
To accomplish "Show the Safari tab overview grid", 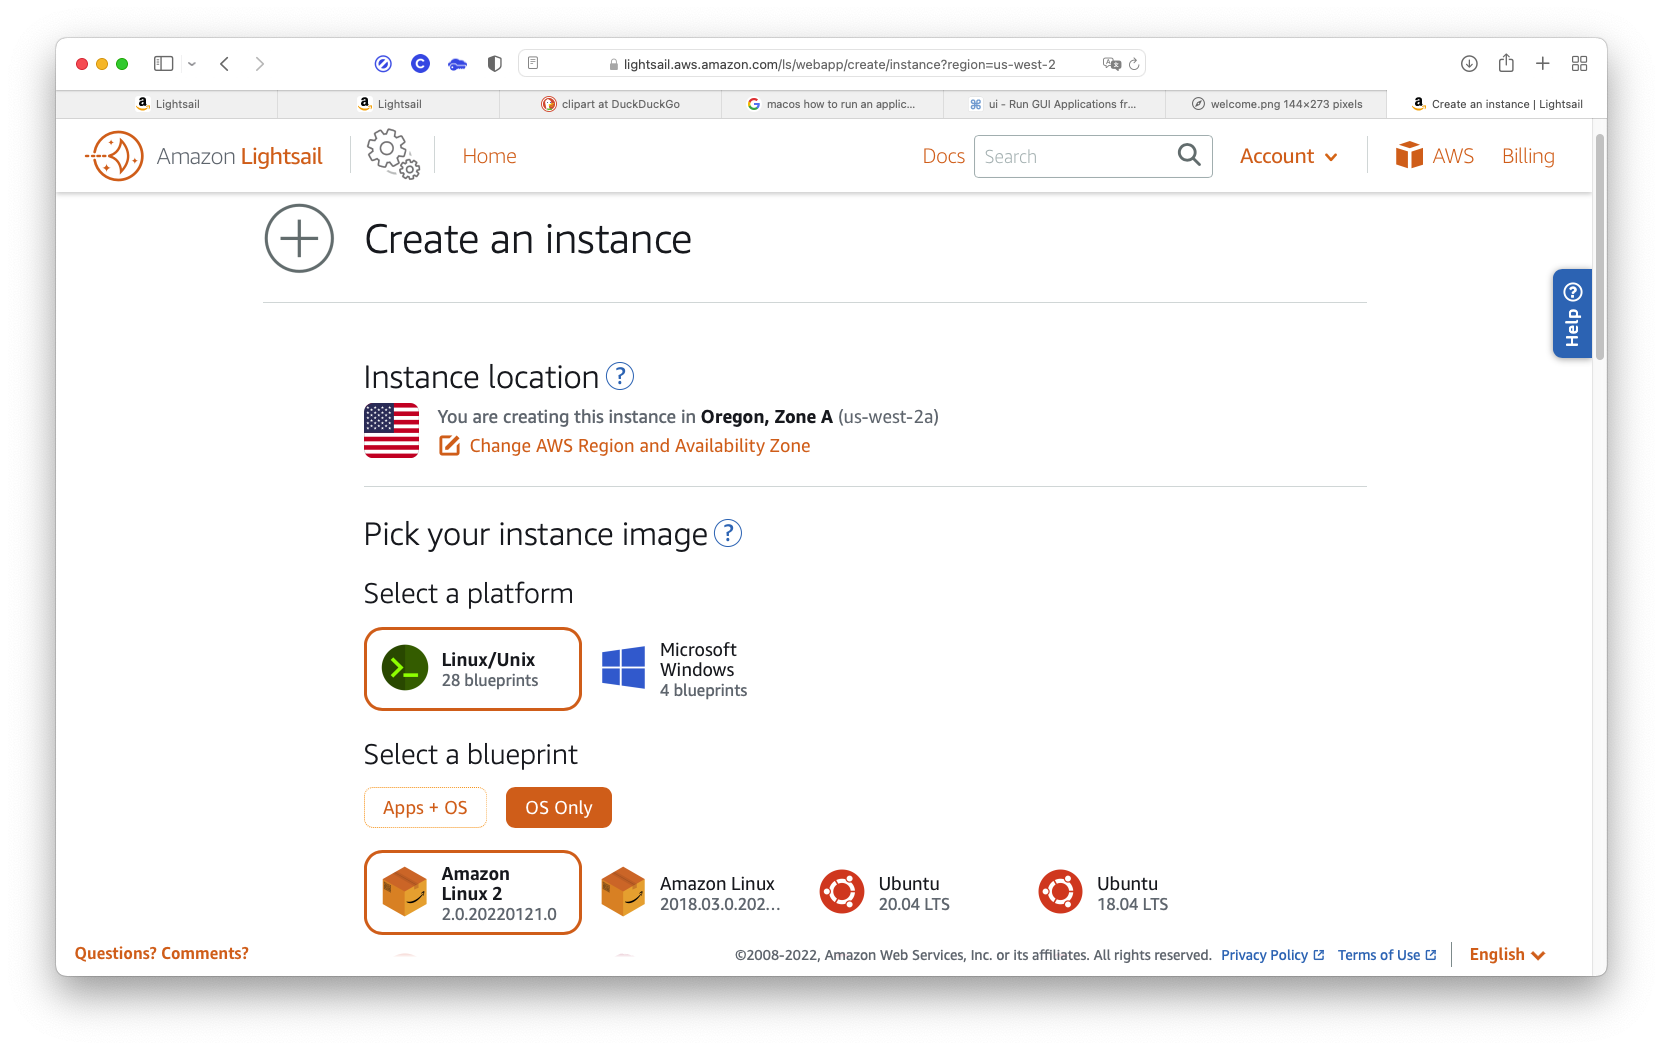I will coord(1580,64).
